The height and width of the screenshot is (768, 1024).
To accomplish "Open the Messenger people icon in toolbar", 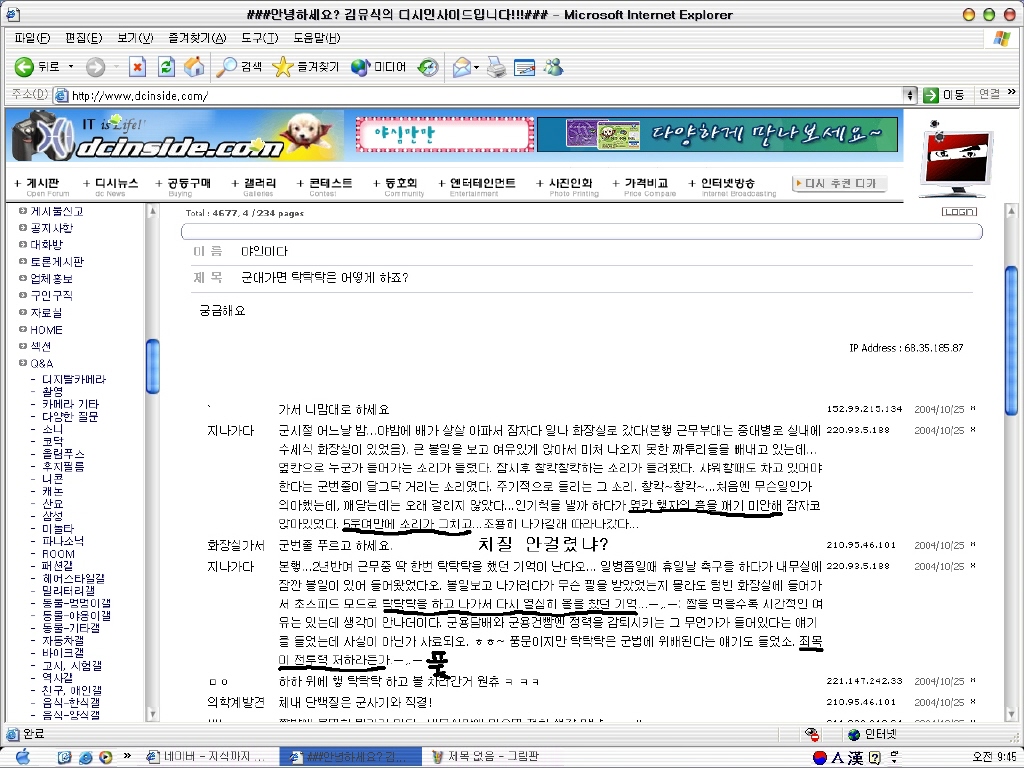I will click(x=553, y=67).
